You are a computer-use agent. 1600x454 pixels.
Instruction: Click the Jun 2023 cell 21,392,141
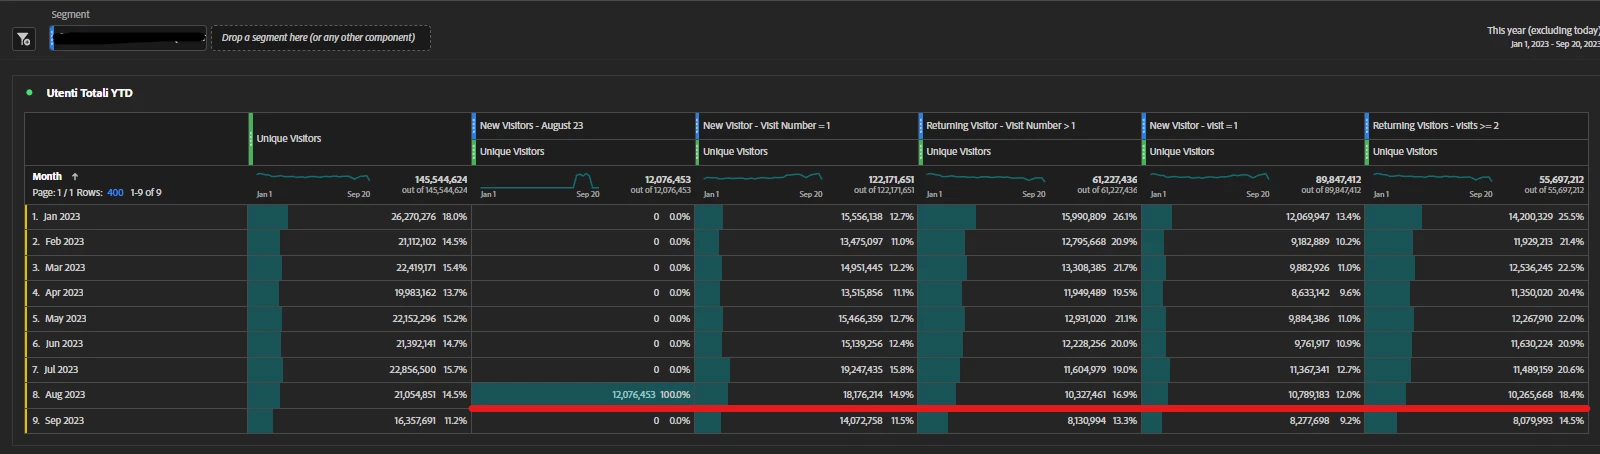click(x=359, y=344)
